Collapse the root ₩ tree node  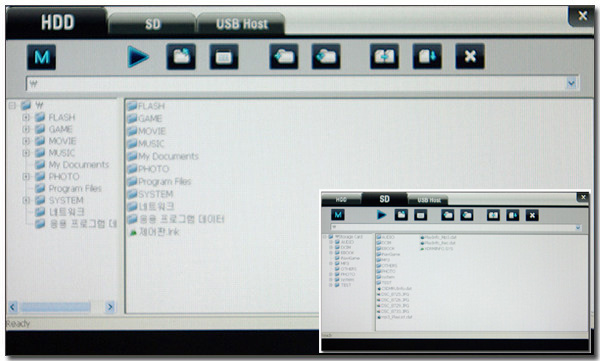12,105
